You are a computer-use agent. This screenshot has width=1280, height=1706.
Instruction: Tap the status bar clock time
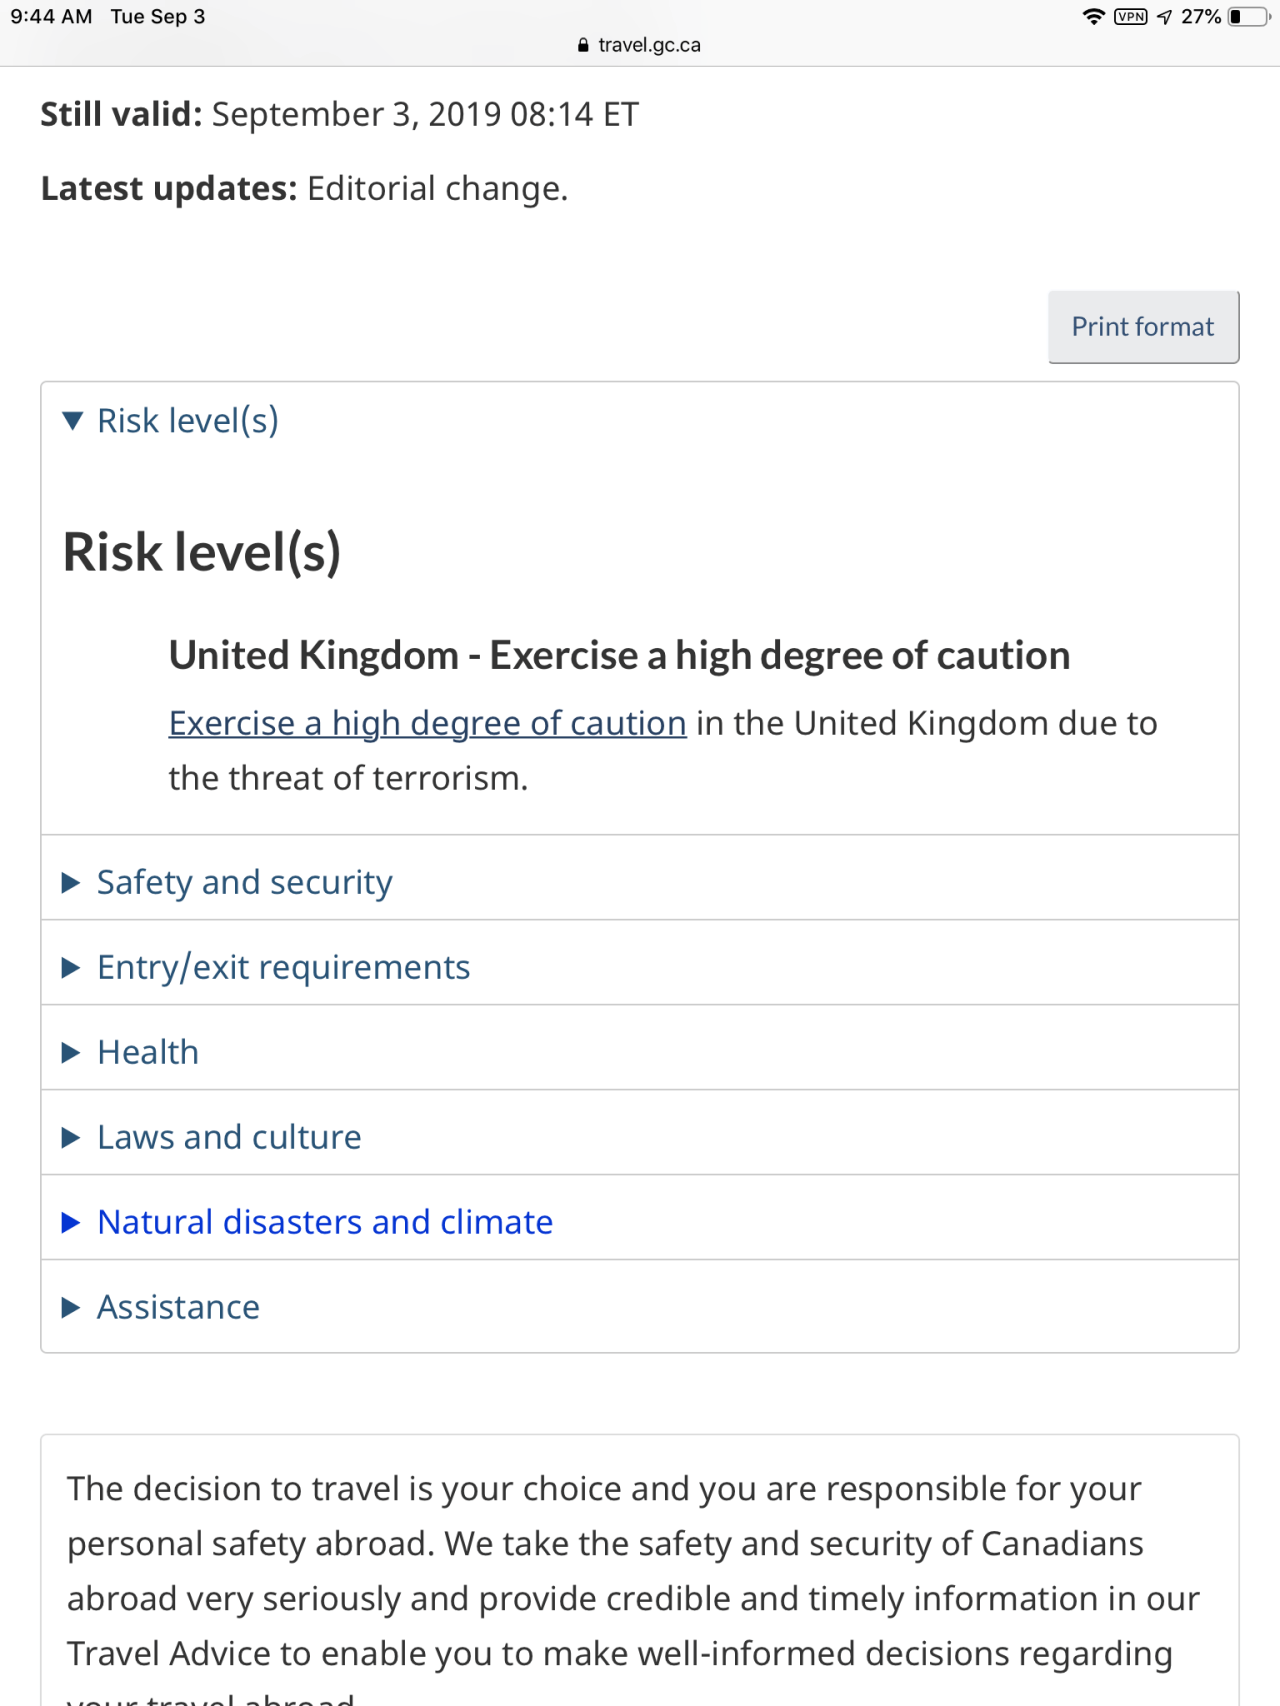pos(51,17)
